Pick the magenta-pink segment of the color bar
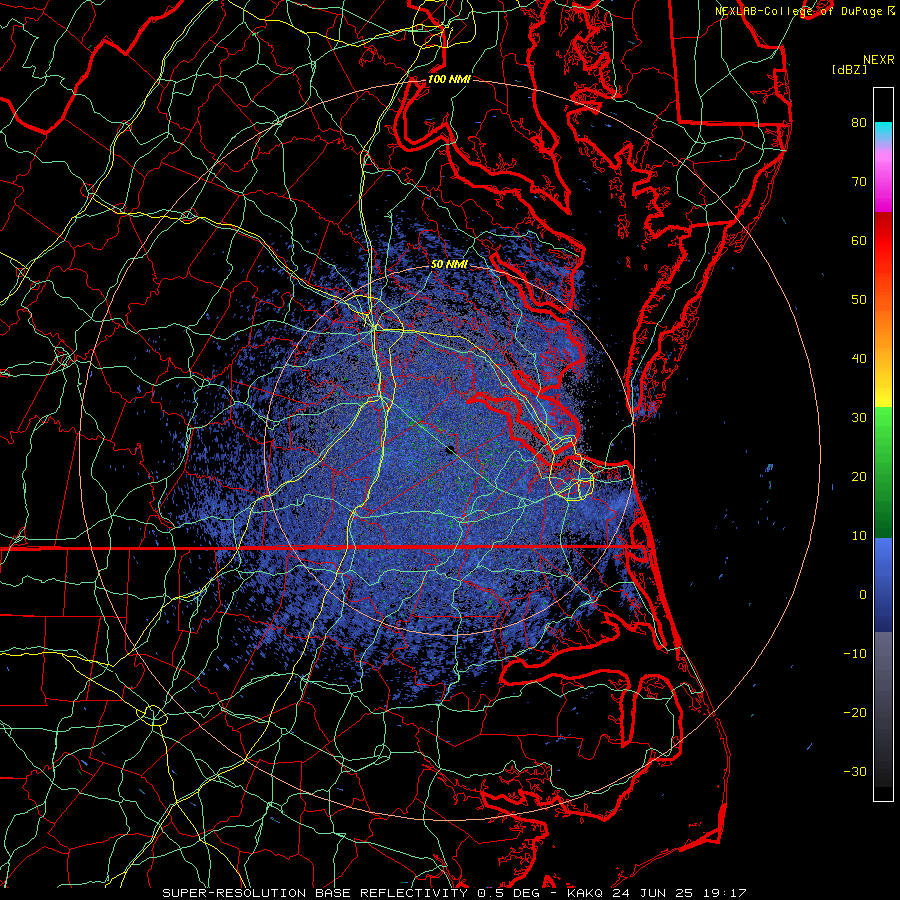The width and height of the screenshot is (900, 900). tap(883, 181)
